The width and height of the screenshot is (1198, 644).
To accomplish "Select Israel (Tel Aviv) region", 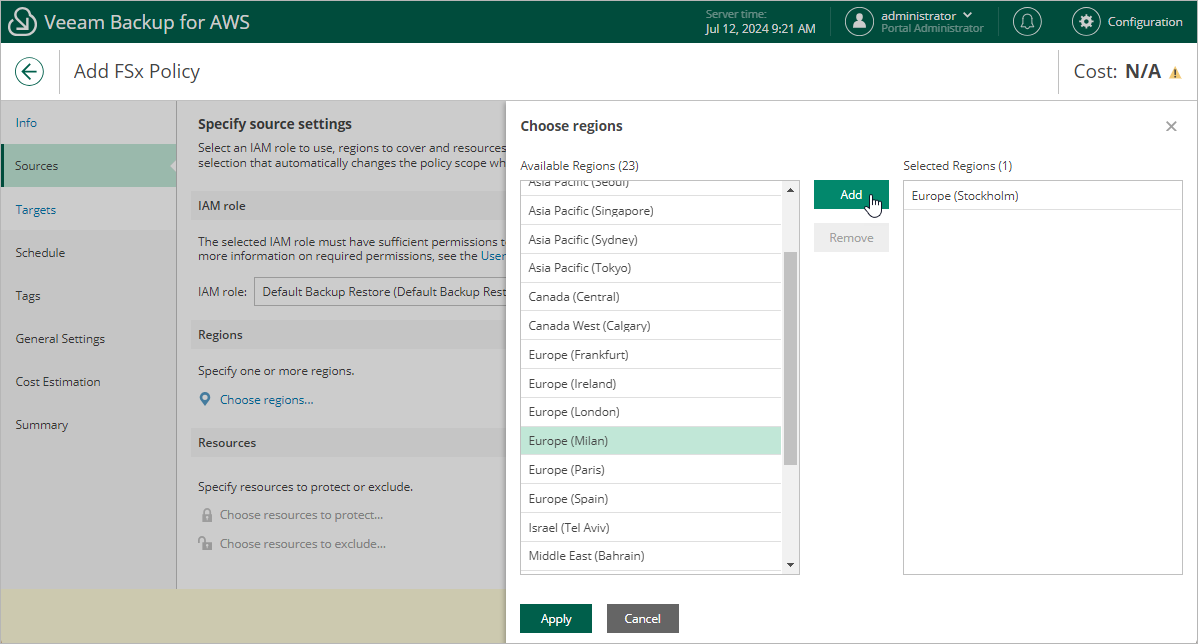I will tap(651, 528).
